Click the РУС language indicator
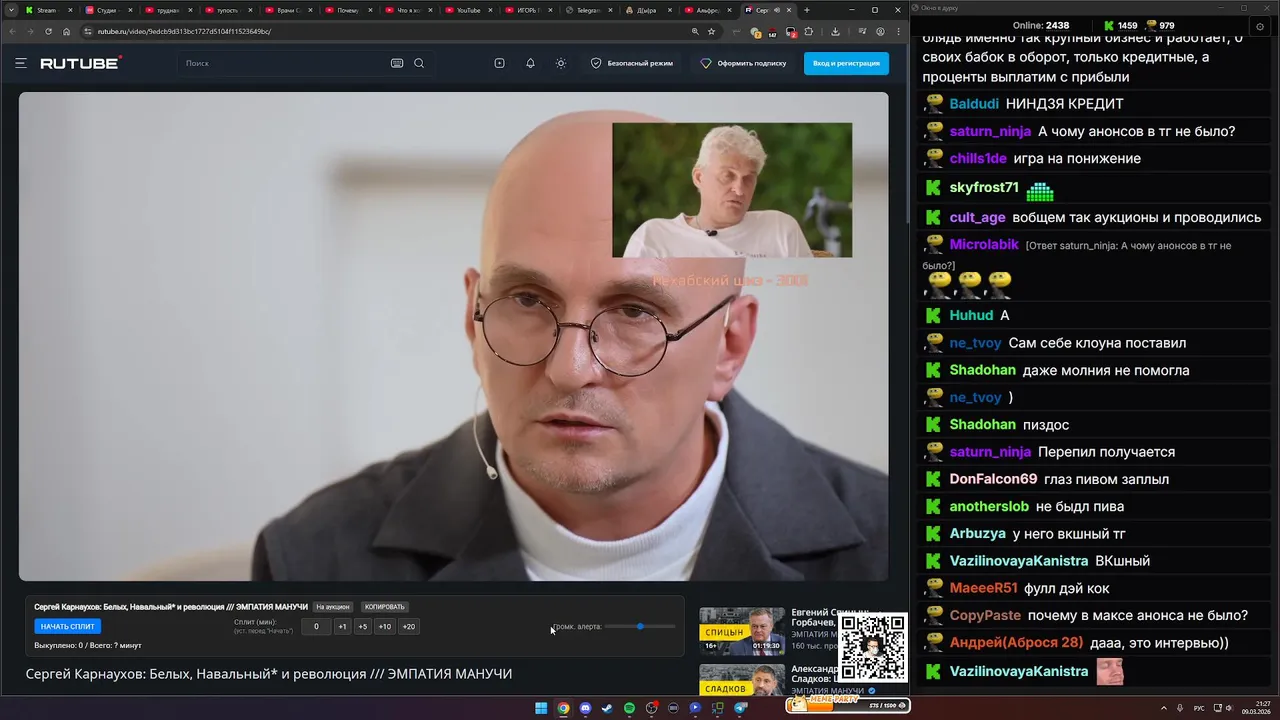Image resolution: width=1280 pixels, height=720 pixels. (x=1199, y=708)
